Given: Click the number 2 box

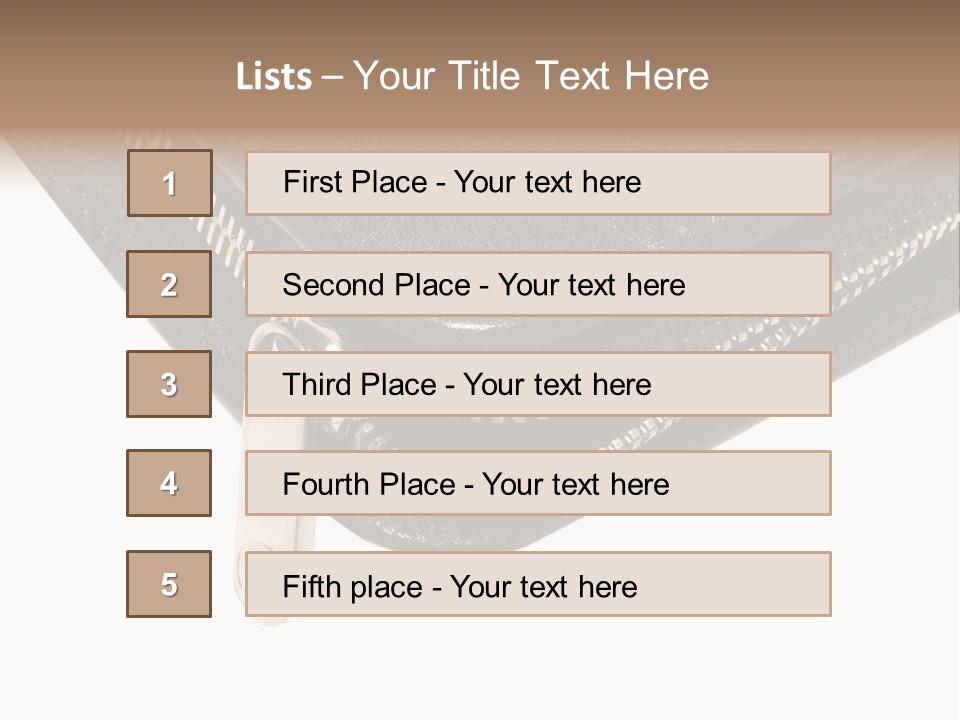Looking at the screenshot, I should click(x=169, y=284).
